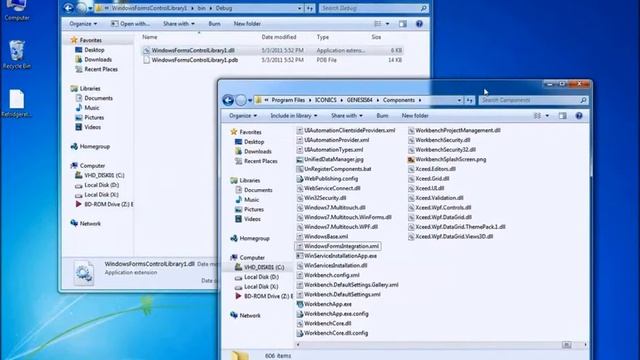The image size is (640, 360).
Task: Select Xceed.Wpf.DataGrid.ThemePack1.dll file
Action: click(457, 227)
